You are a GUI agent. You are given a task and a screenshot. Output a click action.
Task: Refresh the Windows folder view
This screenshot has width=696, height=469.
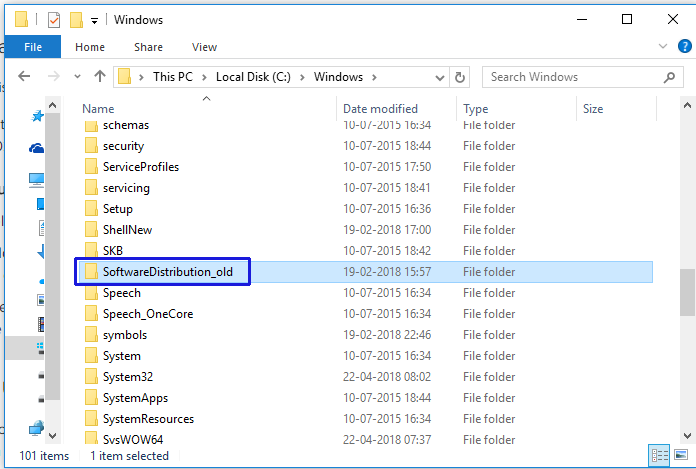pos(460,77)
